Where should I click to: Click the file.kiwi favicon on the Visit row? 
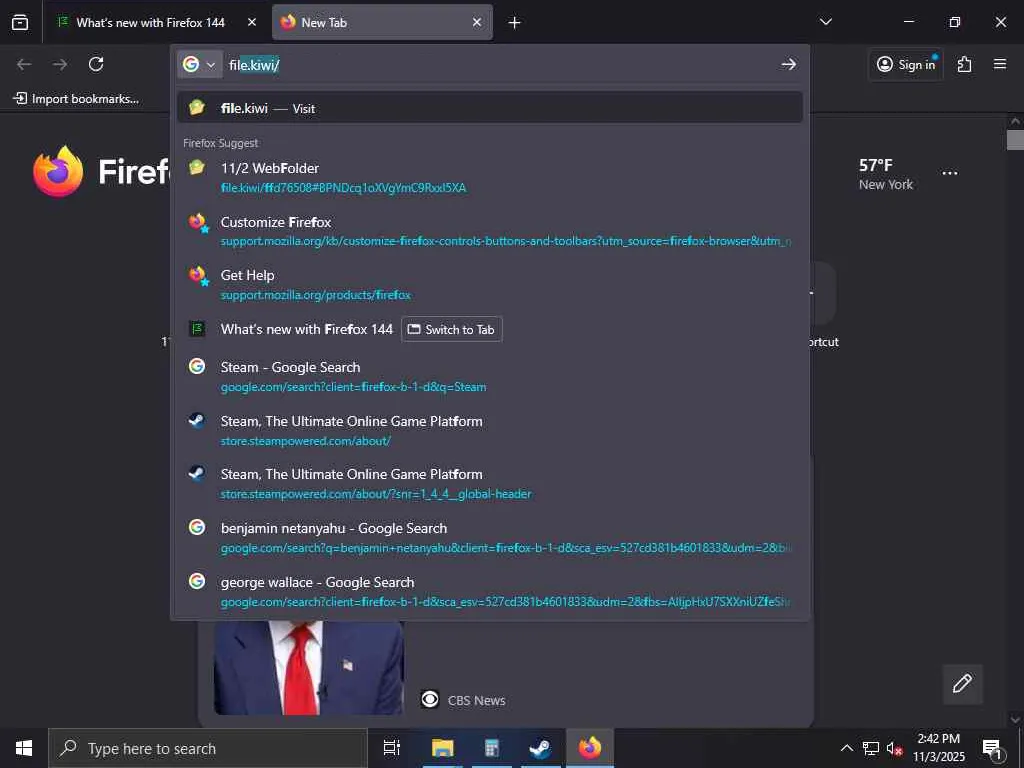[197, 107]
